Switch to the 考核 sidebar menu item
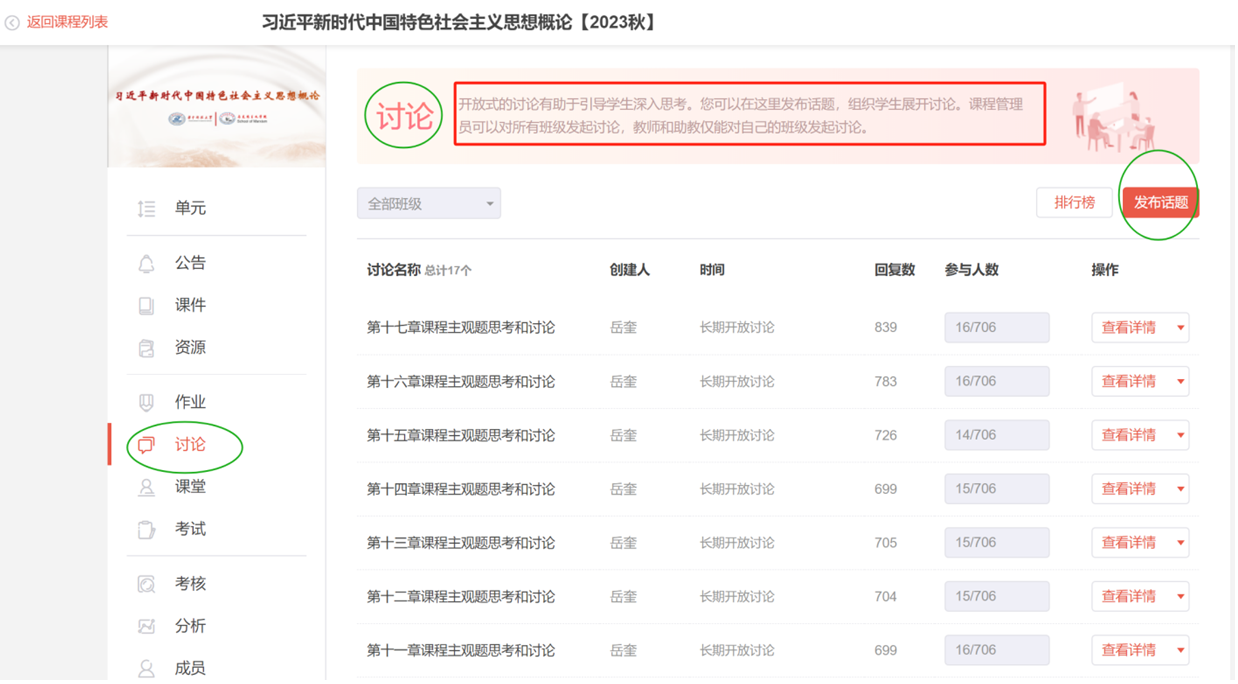 (x=190, y=583)
